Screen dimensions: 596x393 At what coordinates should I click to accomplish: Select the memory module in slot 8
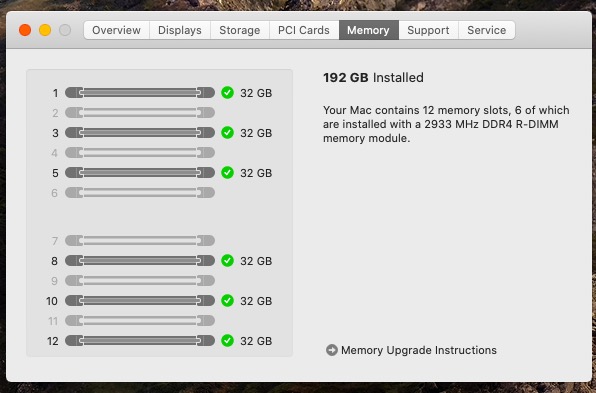point(140,261)
